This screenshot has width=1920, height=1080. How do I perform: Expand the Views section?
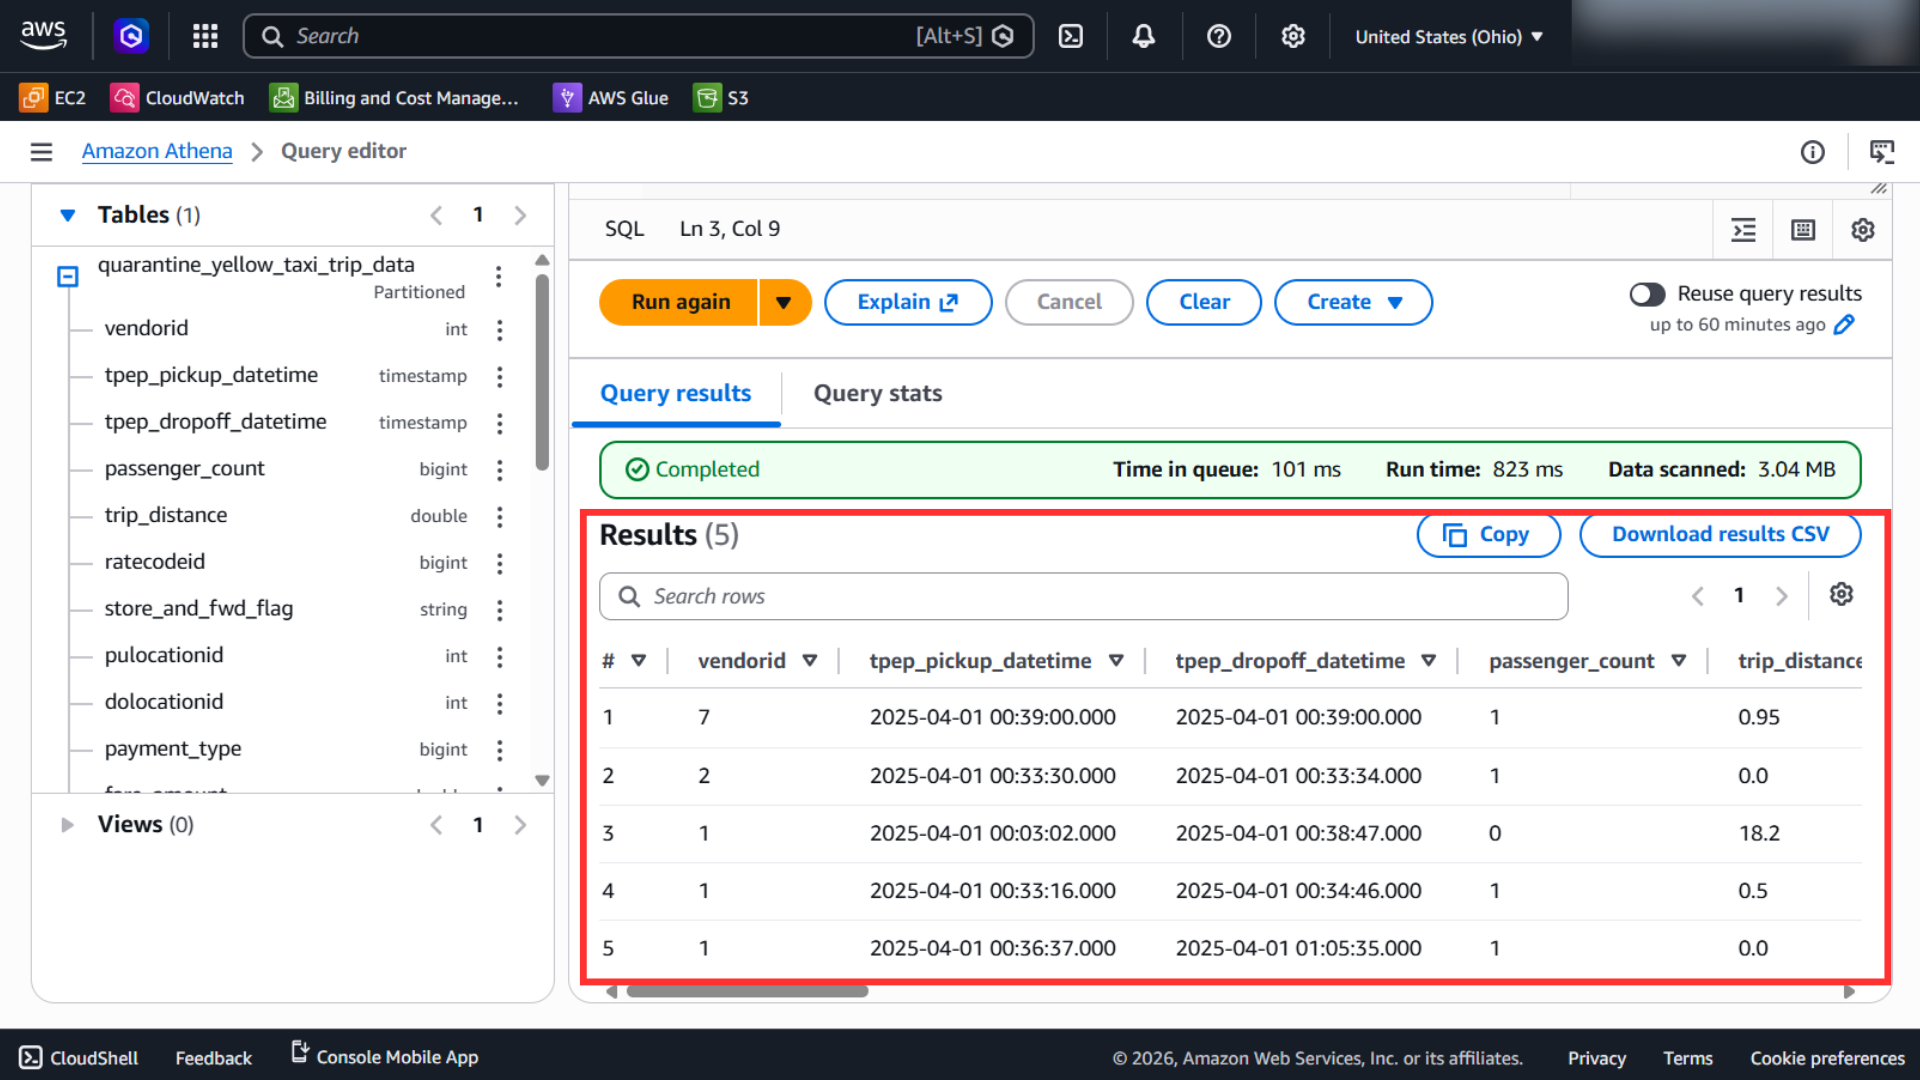pos(67,825)
